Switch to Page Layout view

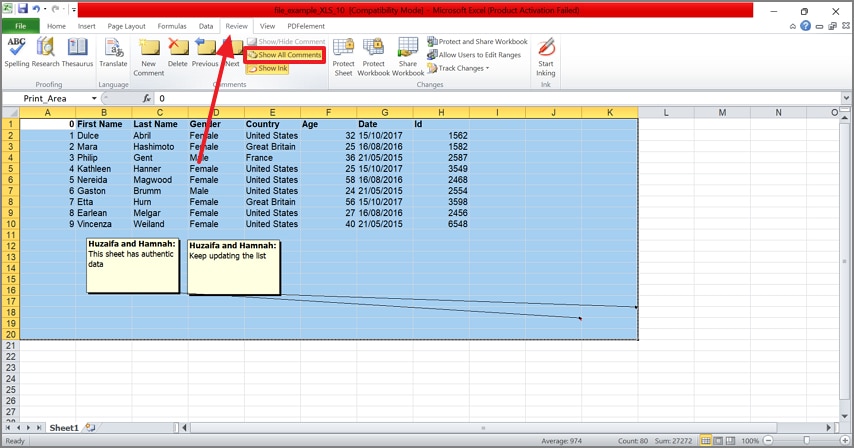[718, 440]
